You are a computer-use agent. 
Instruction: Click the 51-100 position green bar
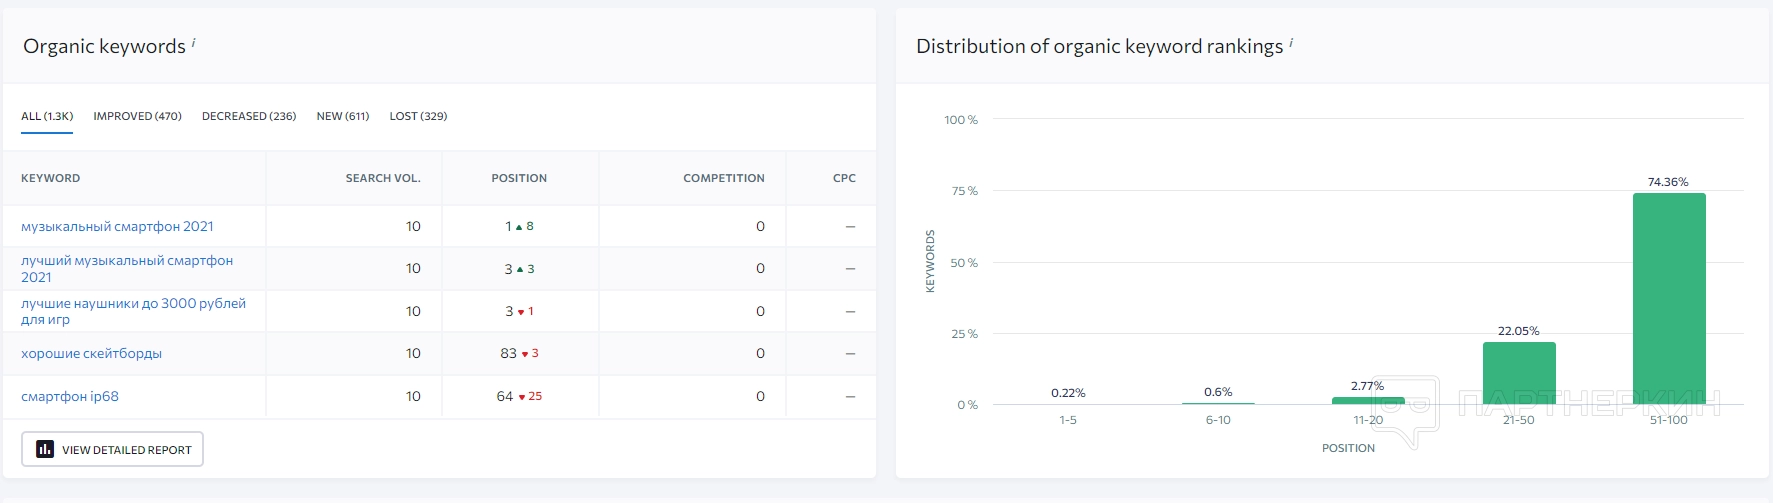pos(1669,298)
